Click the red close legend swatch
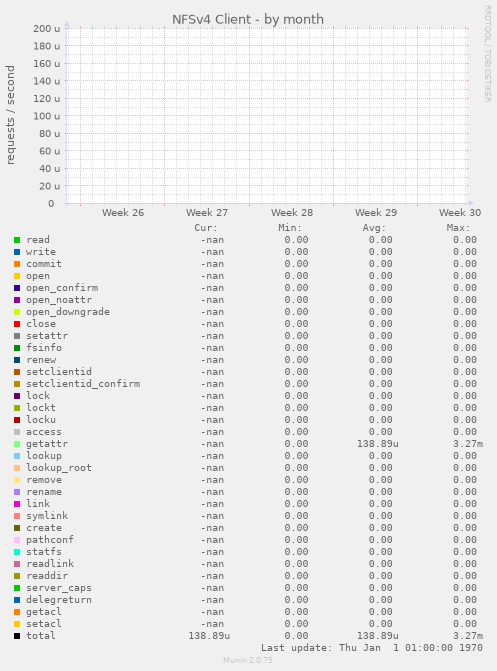The image size is (497, 671). 17,324
